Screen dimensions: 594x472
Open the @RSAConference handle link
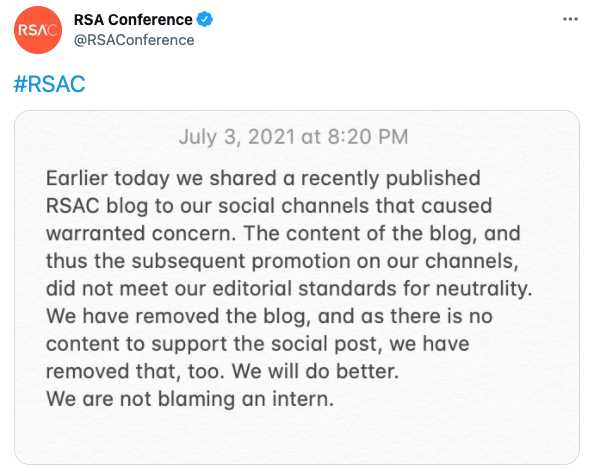tap(134, 40)
